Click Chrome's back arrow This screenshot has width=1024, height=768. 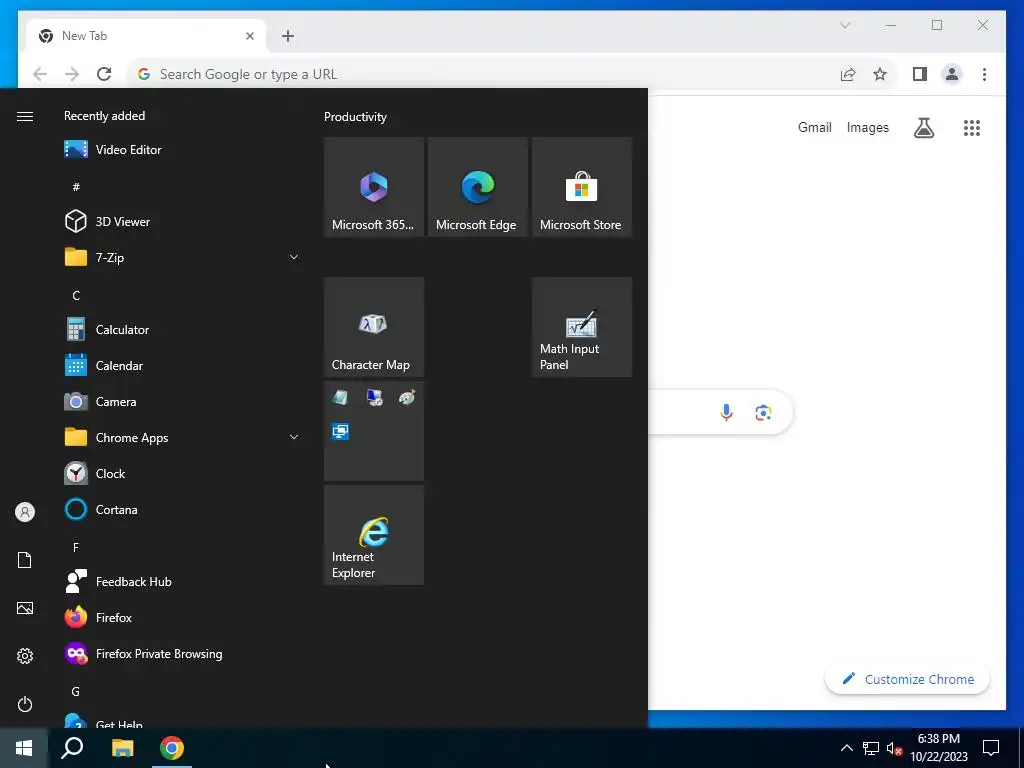pos(40,74)
